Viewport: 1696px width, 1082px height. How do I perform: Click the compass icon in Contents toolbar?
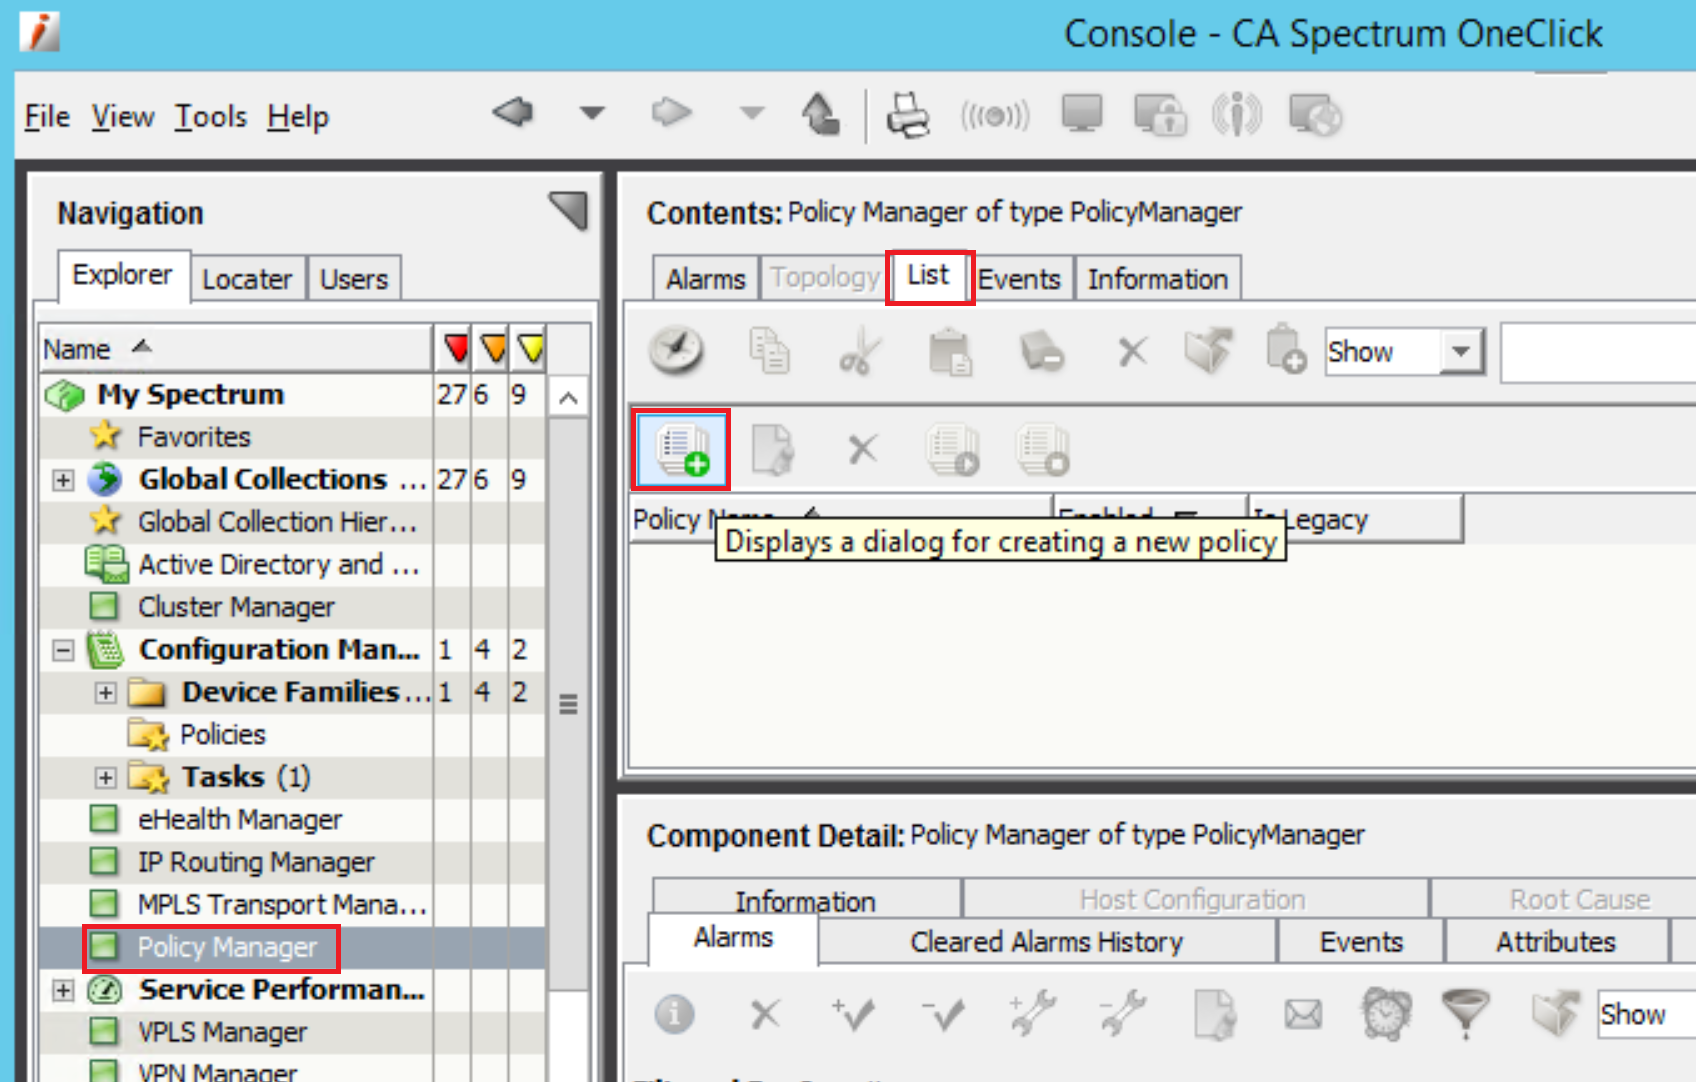676,351
